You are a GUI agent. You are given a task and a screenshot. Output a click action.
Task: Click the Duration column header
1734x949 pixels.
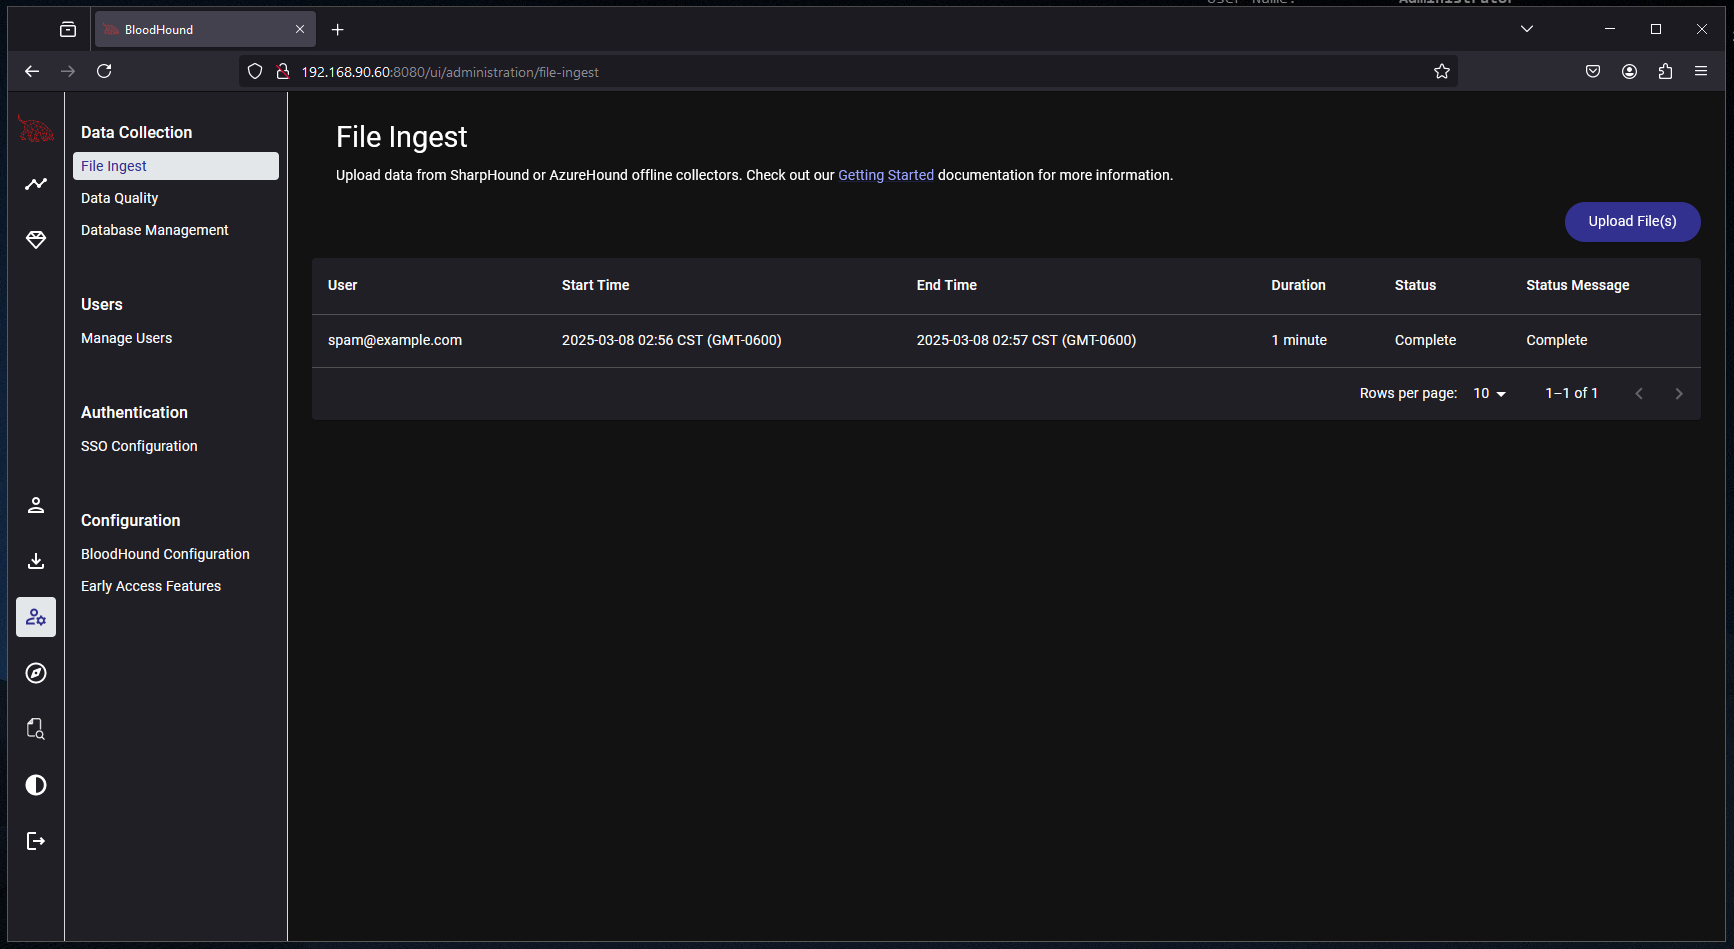pos(1298,285)
